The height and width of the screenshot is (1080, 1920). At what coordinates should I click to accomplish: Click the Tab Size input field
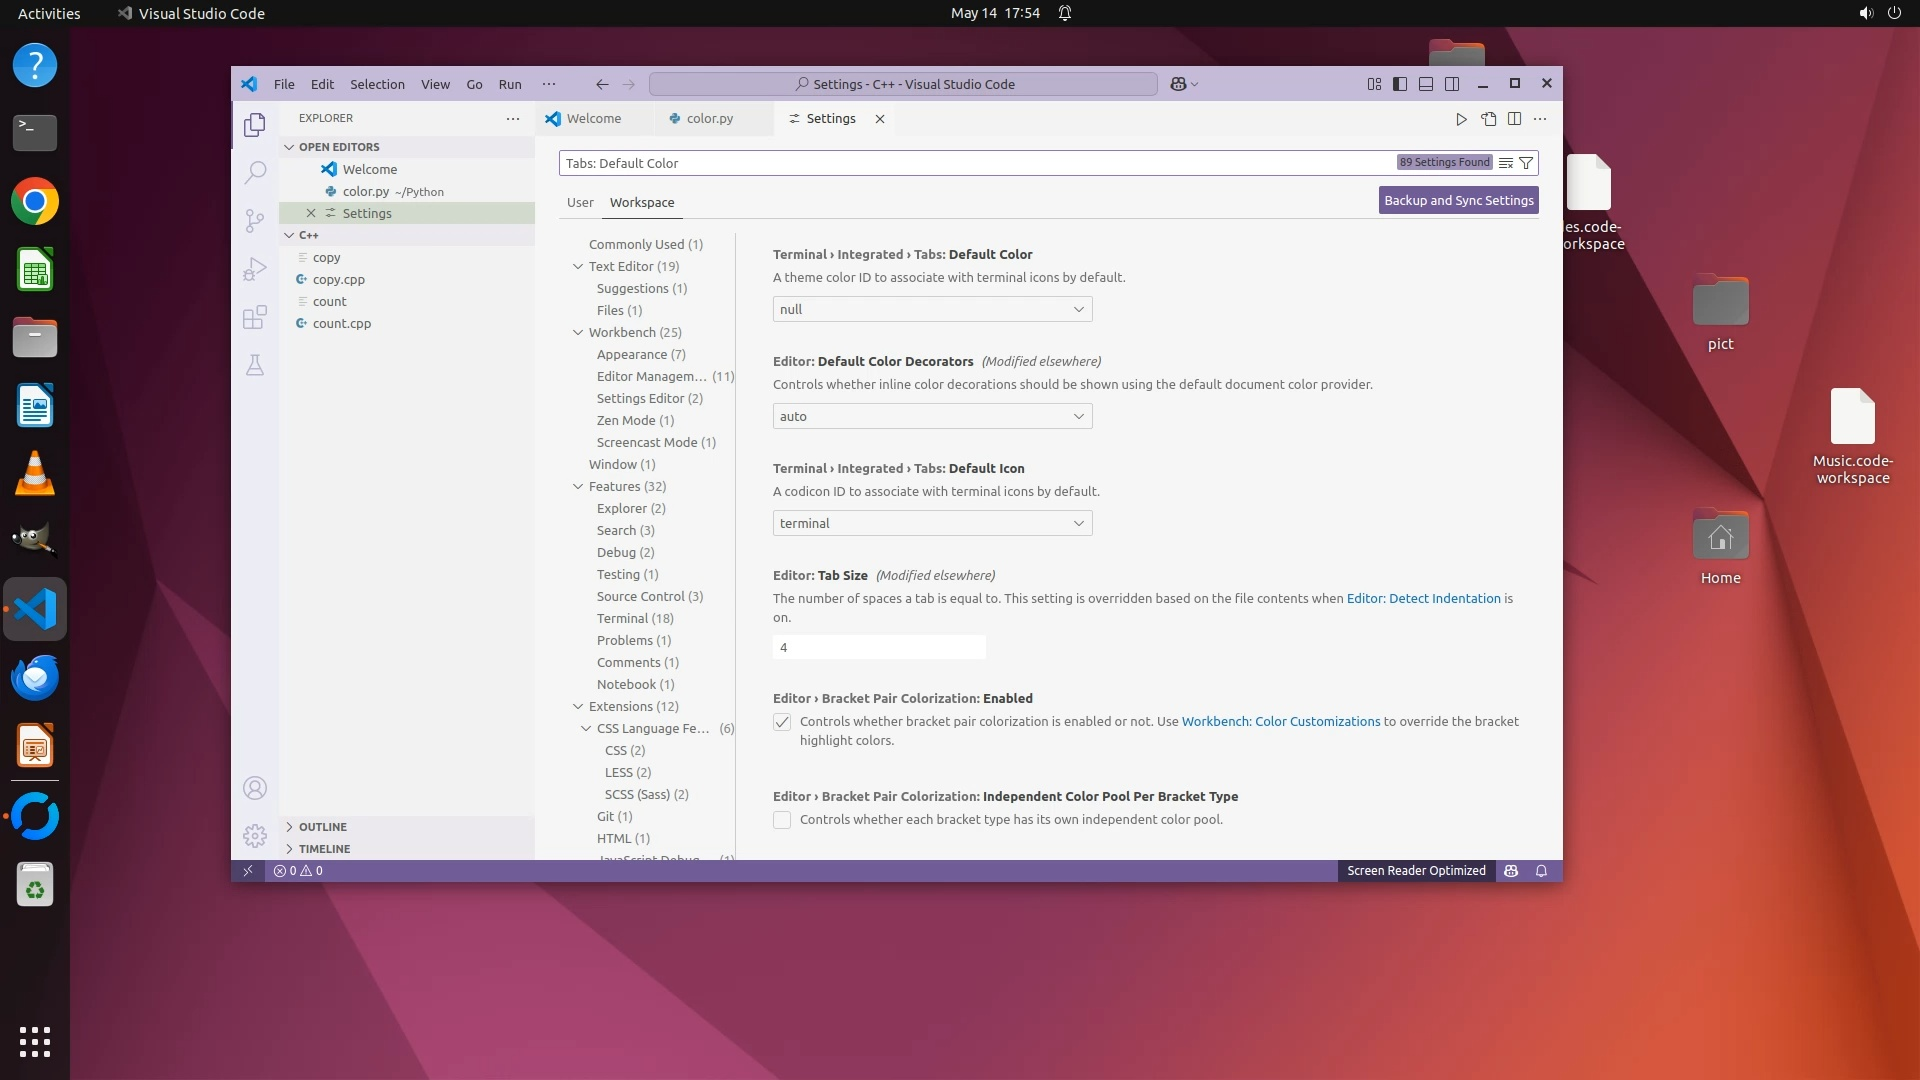point(878,647)
